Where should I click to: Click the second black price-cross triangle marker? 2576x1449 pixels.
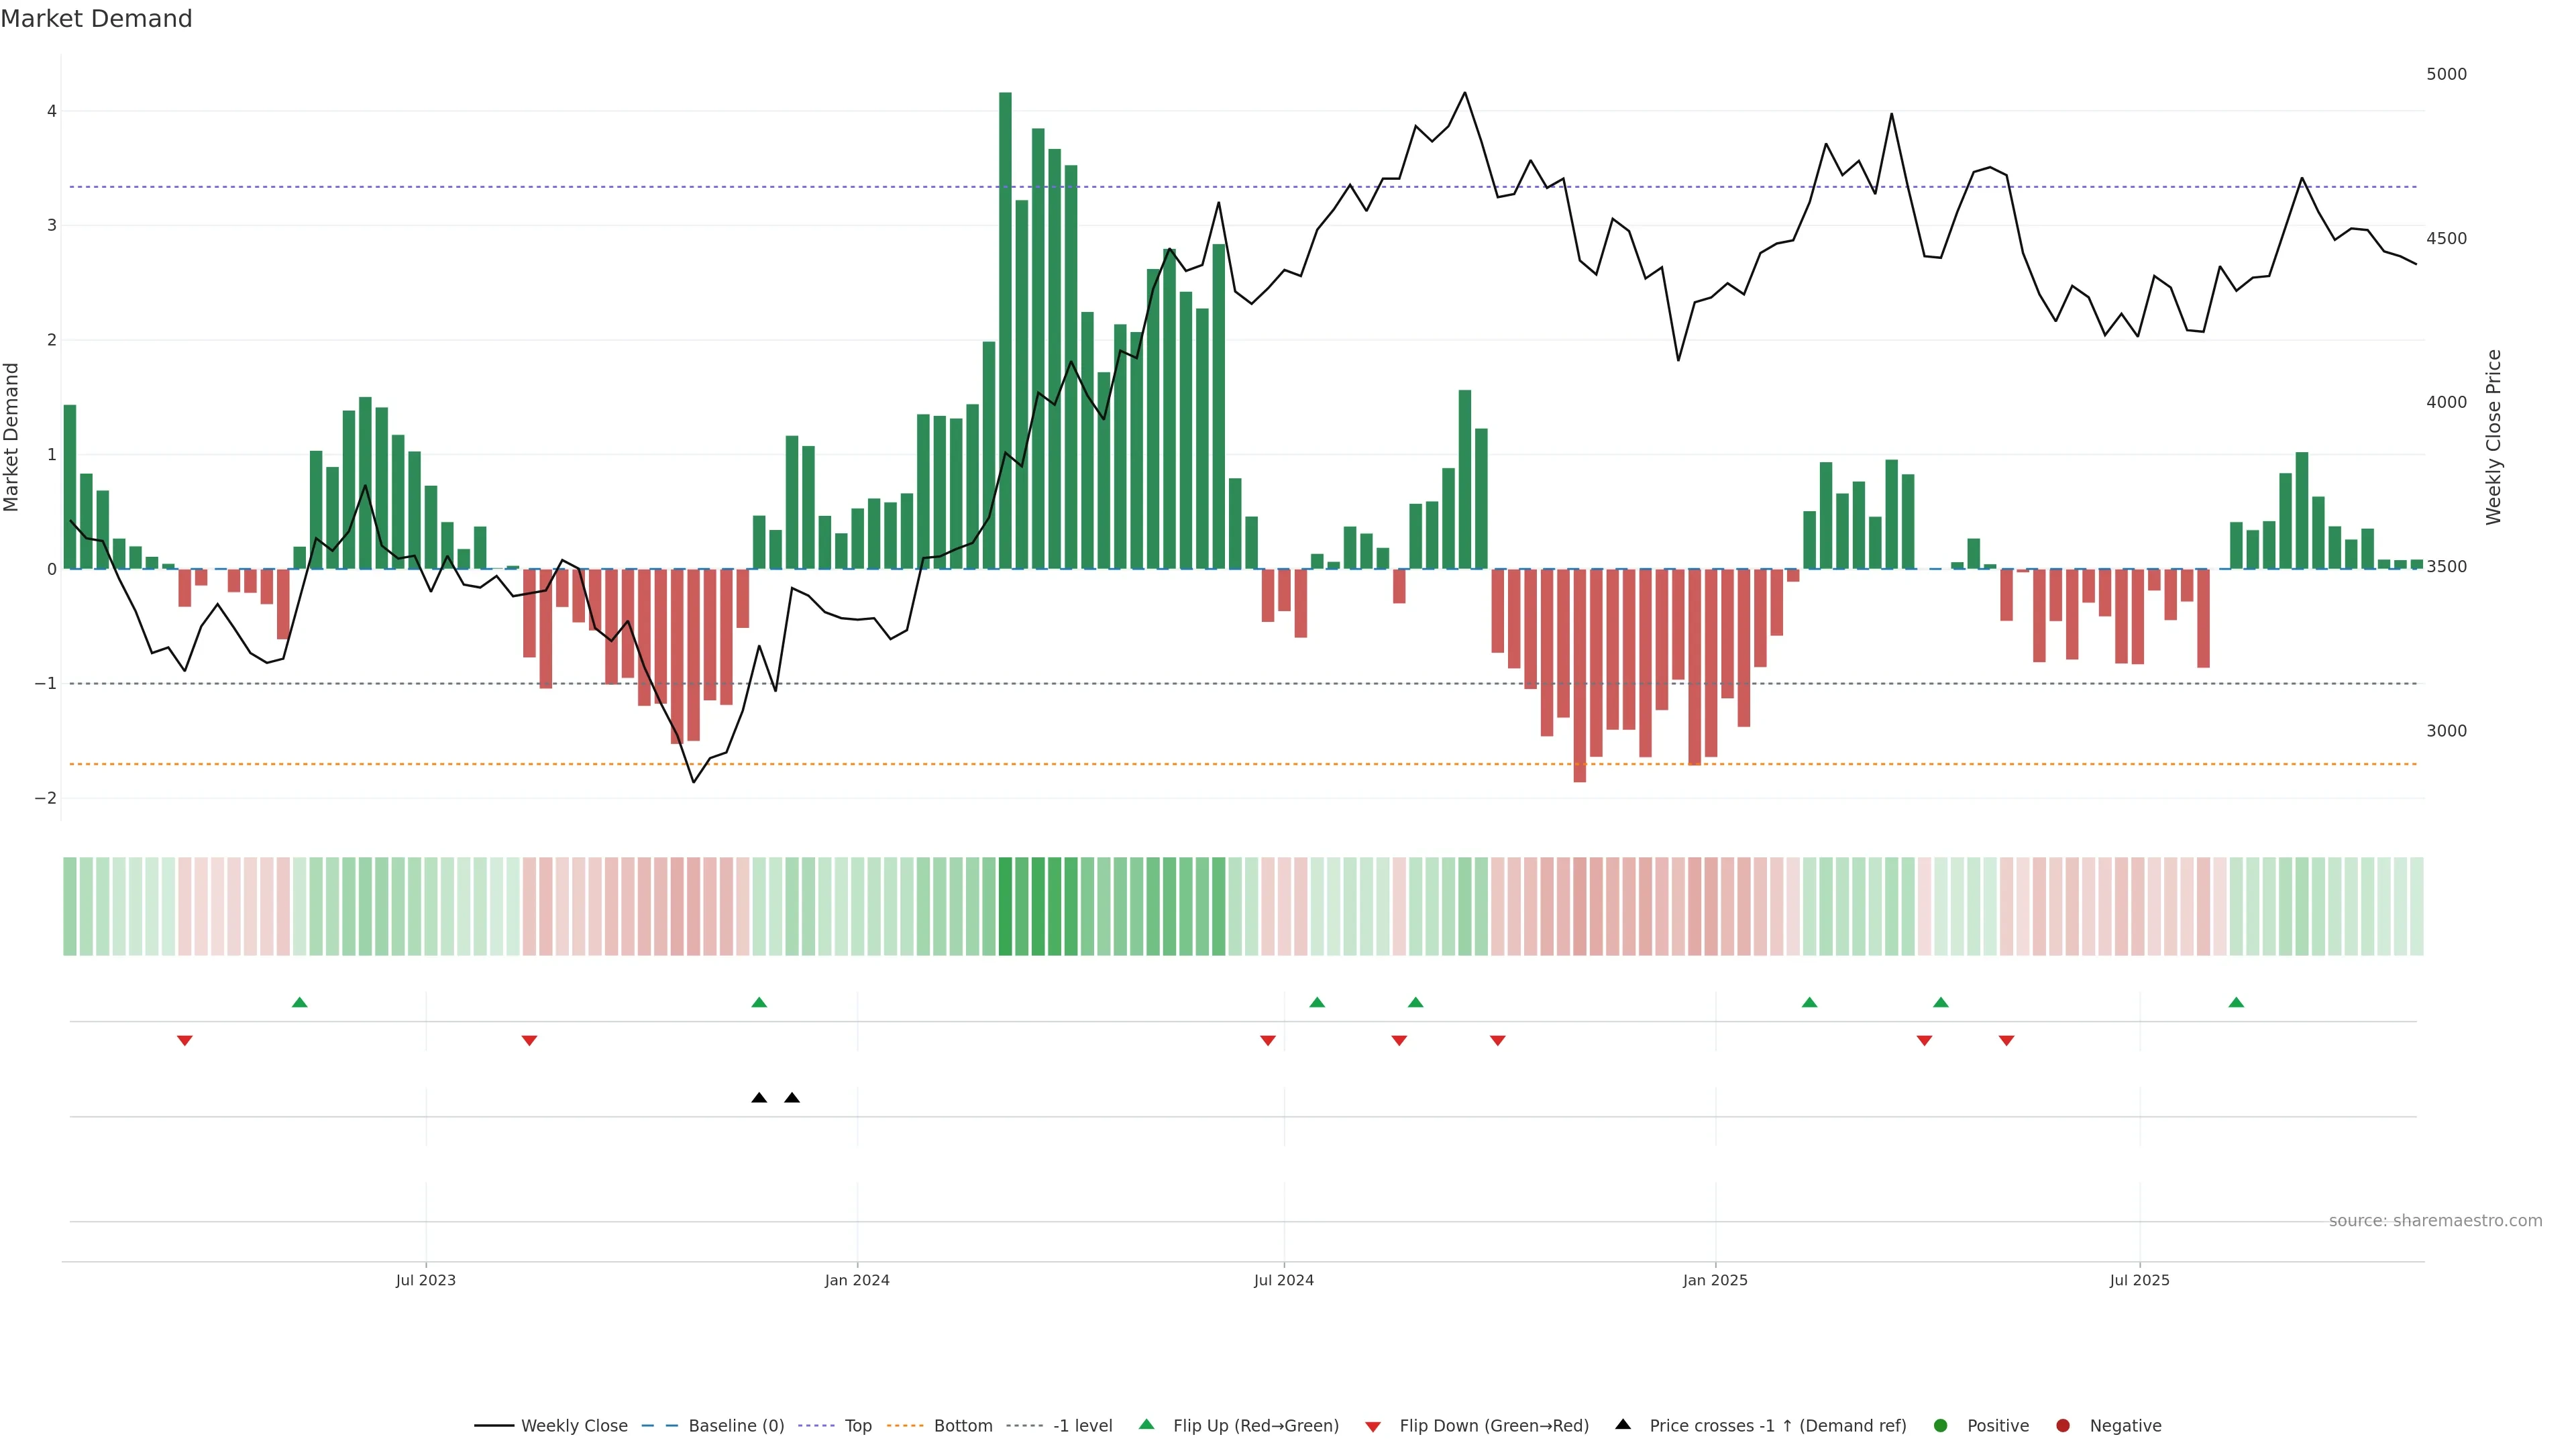(792, 1098)
